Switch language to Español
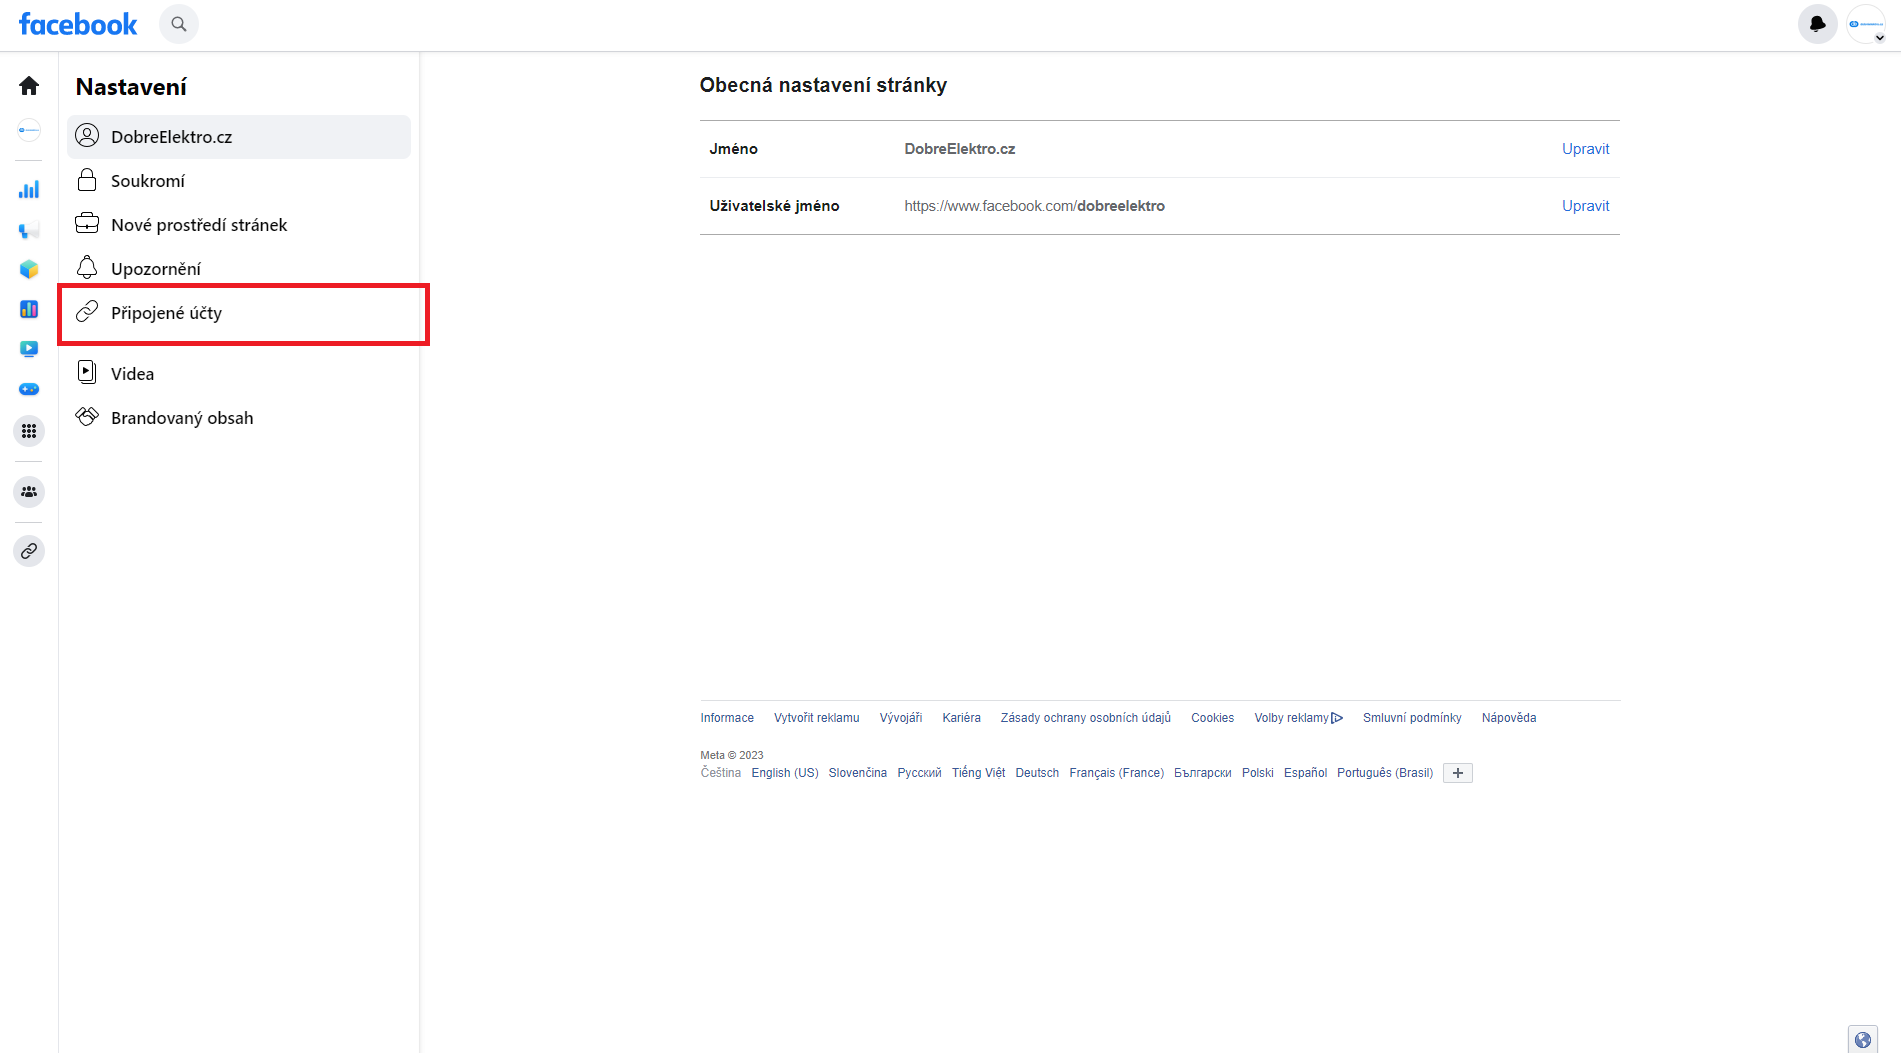The height and width of the screenshot is (1053, 1901). click(1305, 773)
